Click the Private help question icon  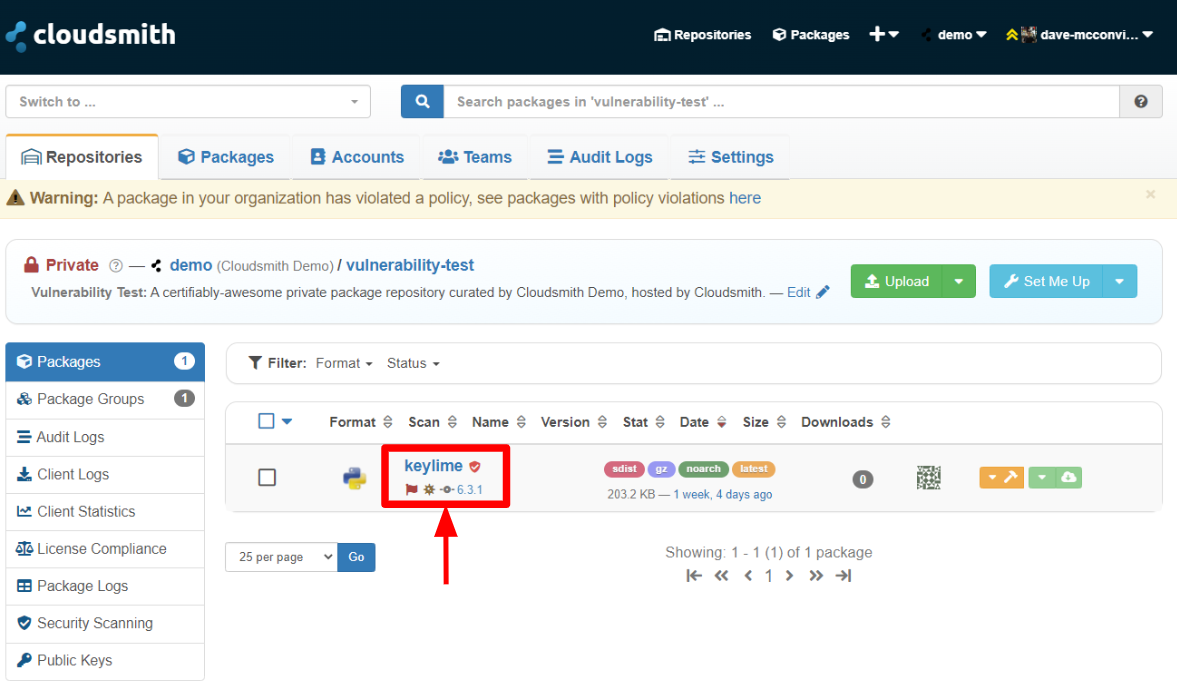(x=116, y=266)
